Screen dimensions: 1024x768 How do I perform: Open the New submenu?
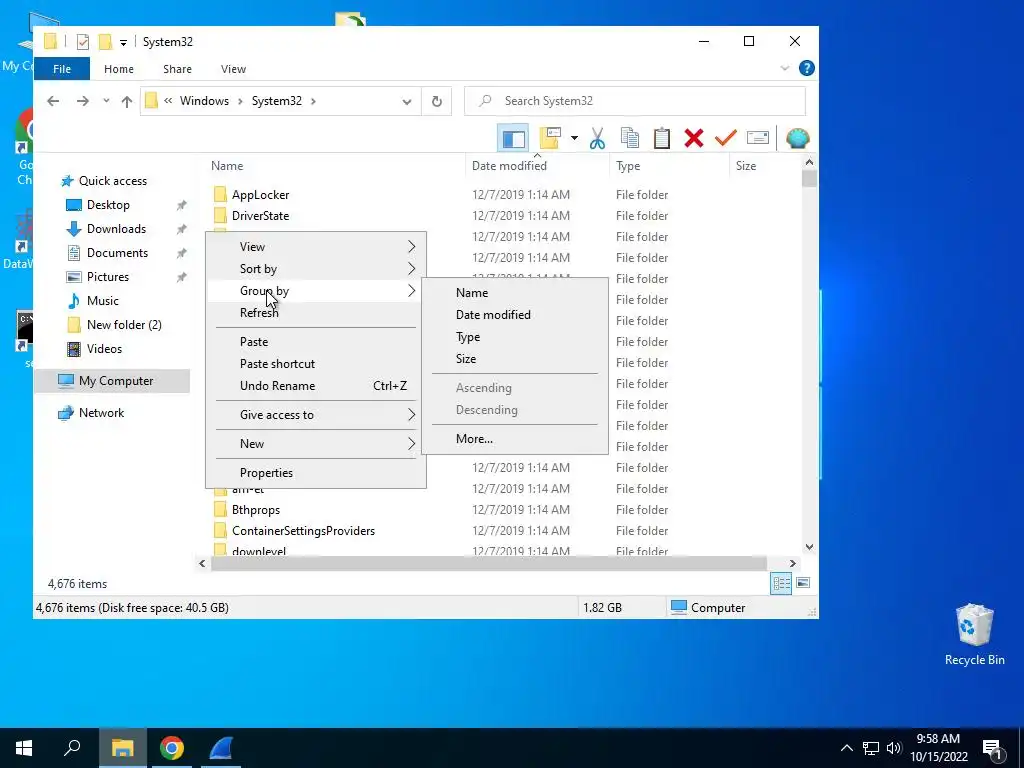(x=316, y=444)
